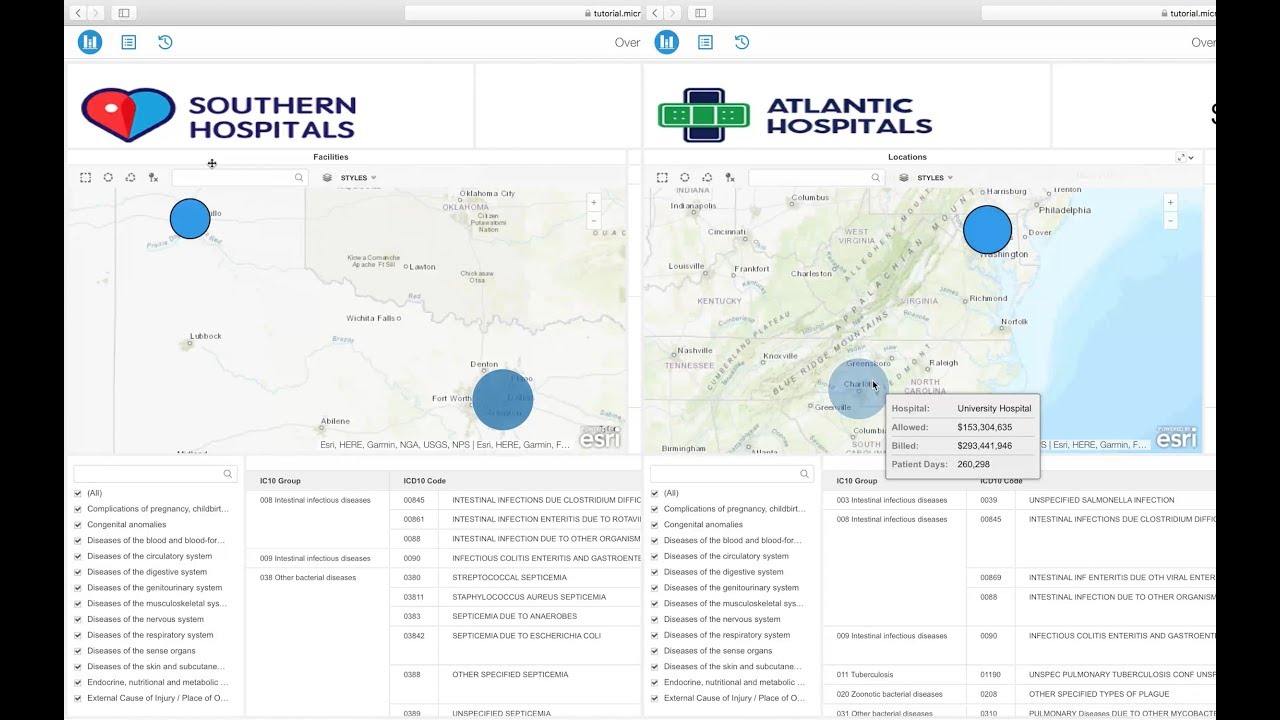The height and width of the screenshot is (720, 1280).
Task: Click Southern Hospitals logo
Action: click(218, 115)
